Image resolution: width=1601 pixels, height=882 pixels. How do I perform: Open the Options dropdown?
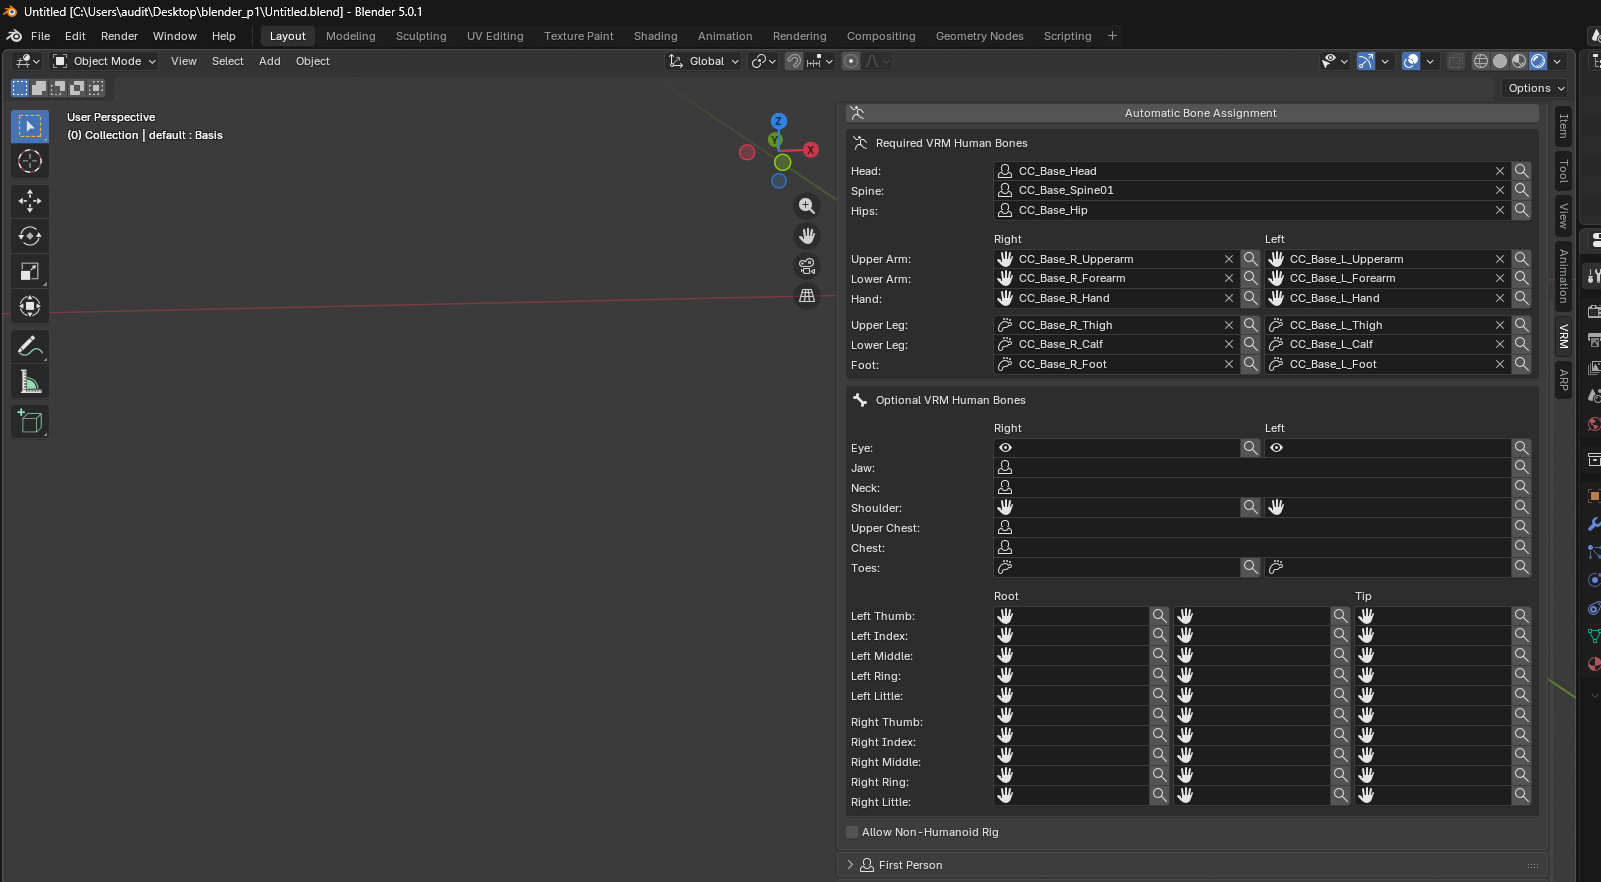1536,88
